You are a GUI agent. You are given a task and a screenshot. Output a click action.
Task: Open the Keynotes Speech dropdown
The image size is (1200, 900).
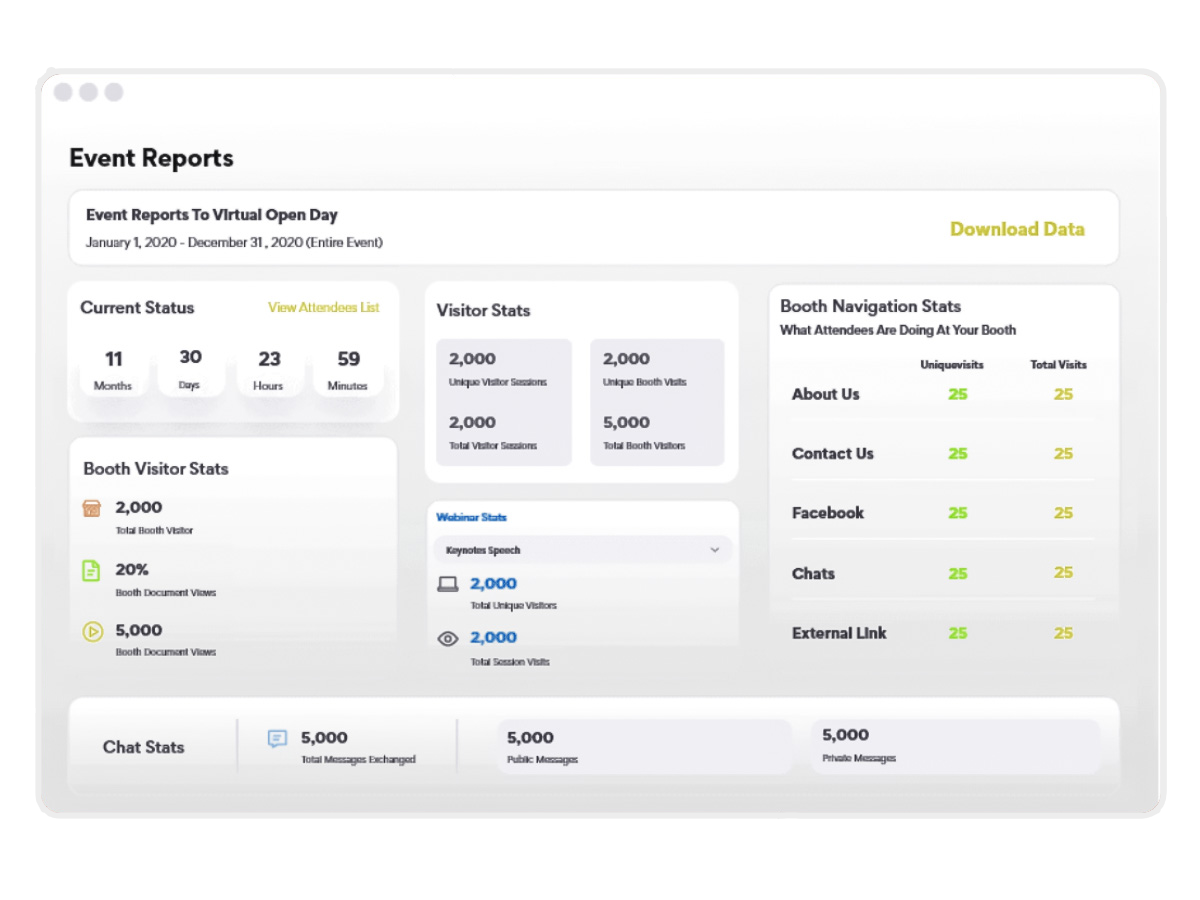[x=582, y=550]
